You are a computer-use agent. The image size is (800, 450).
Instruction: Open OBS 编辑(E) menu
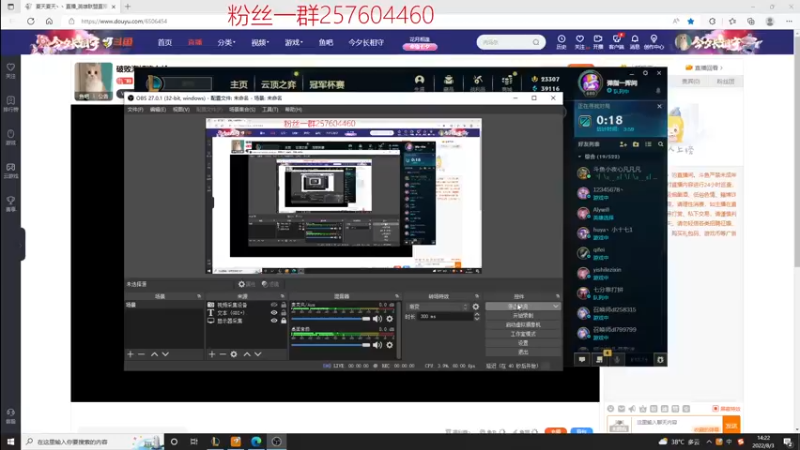click(158, 110)
